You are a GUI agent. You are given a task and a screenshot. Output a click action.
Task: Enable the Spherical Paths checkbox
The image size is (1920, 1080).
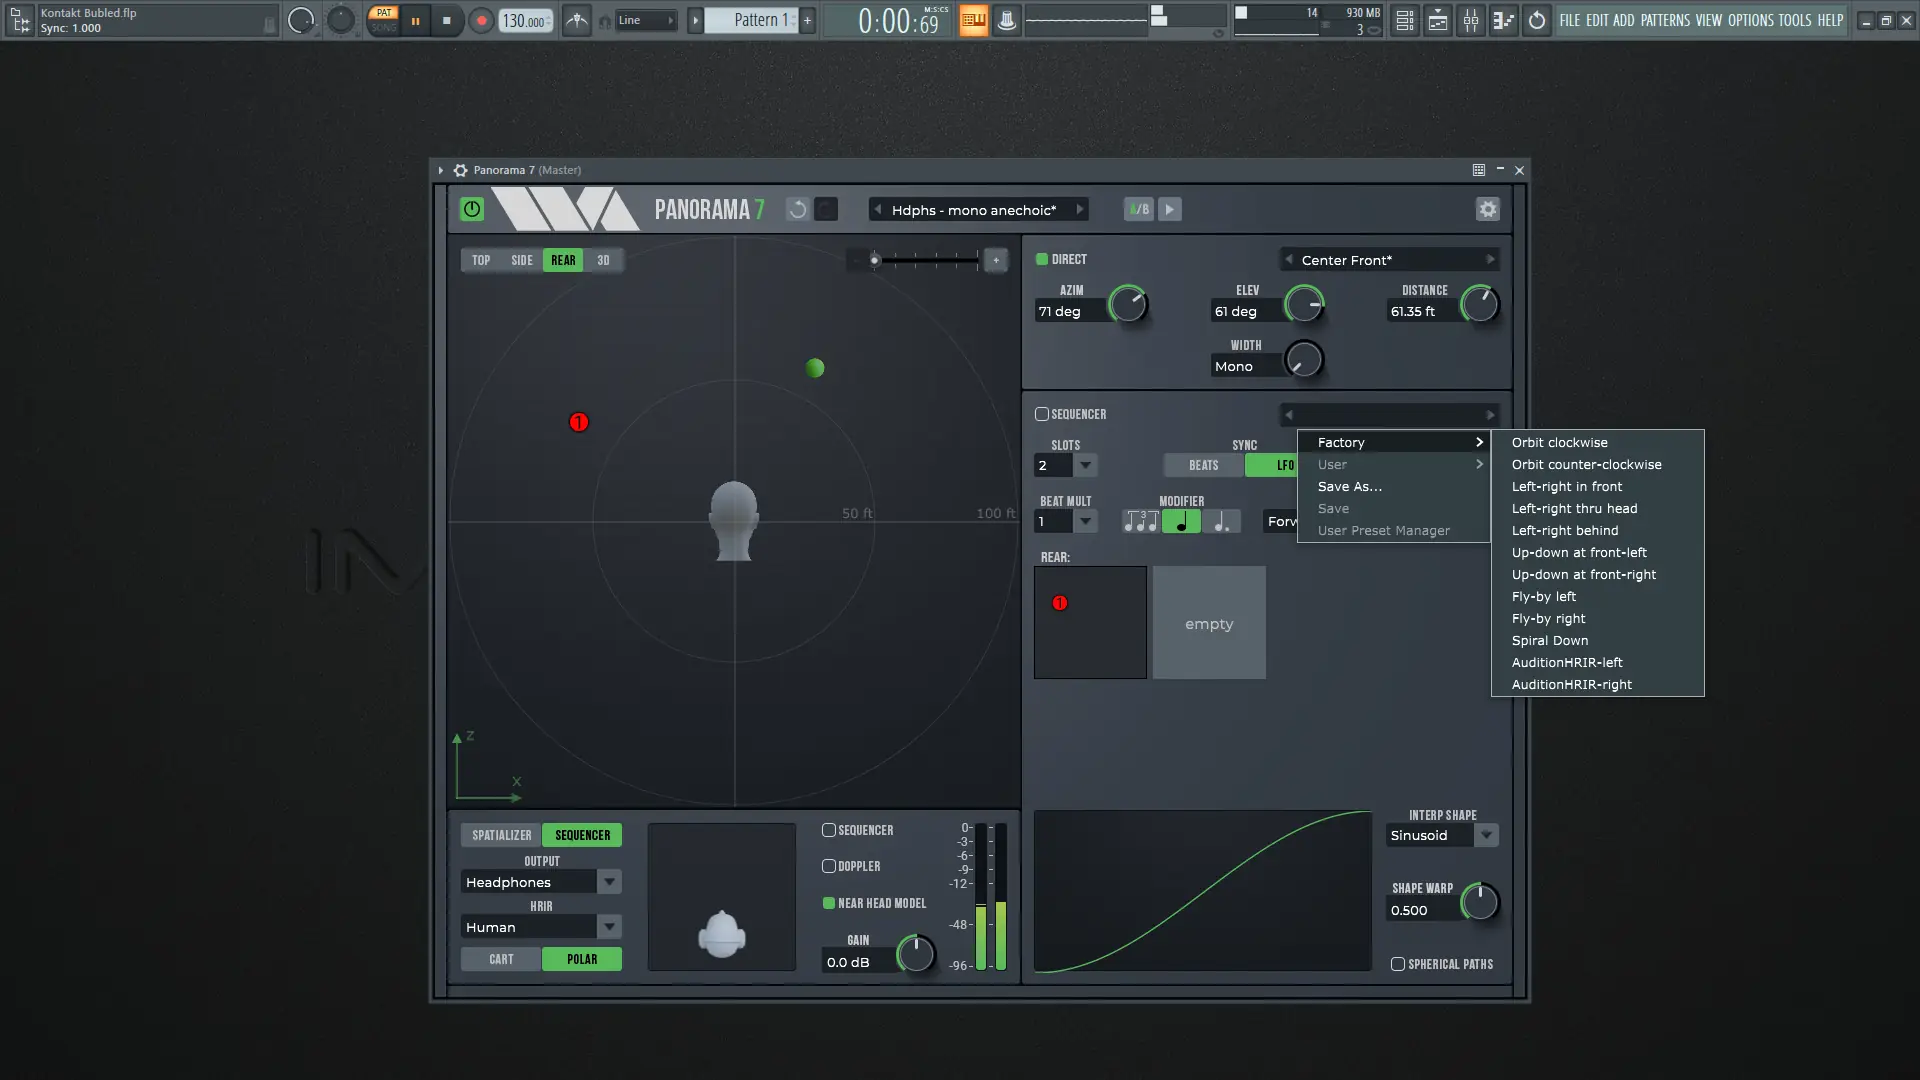click(1398, 964)
